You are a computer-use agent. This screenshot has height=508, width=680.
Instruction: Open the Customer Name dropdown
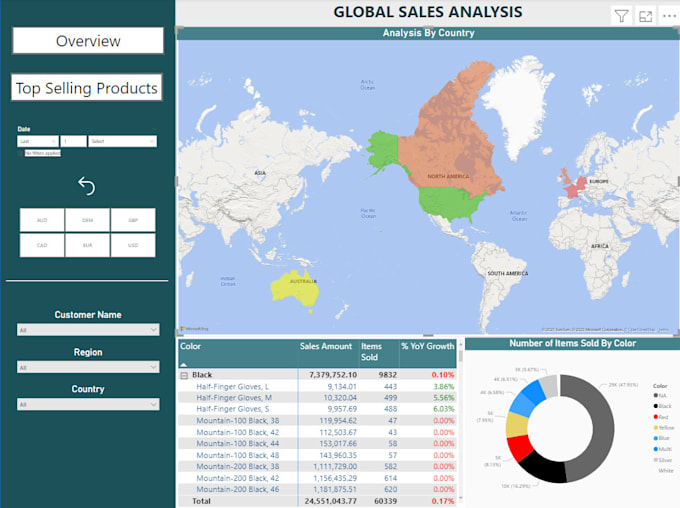pos(88,329)
